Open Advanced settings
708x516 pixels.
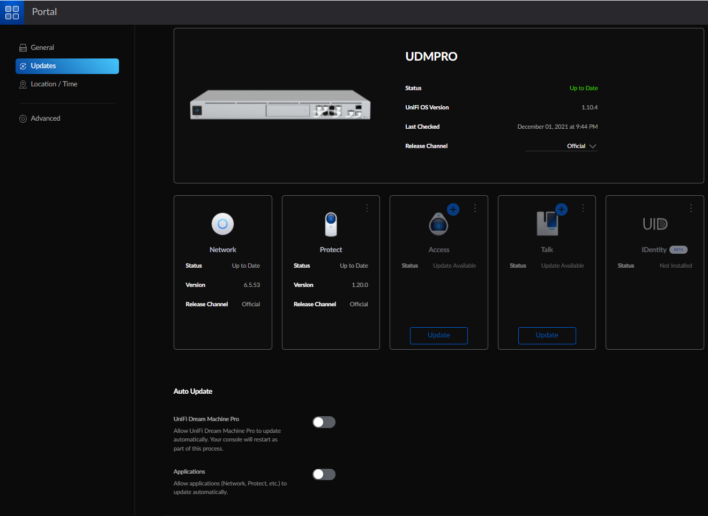(45, 118)
